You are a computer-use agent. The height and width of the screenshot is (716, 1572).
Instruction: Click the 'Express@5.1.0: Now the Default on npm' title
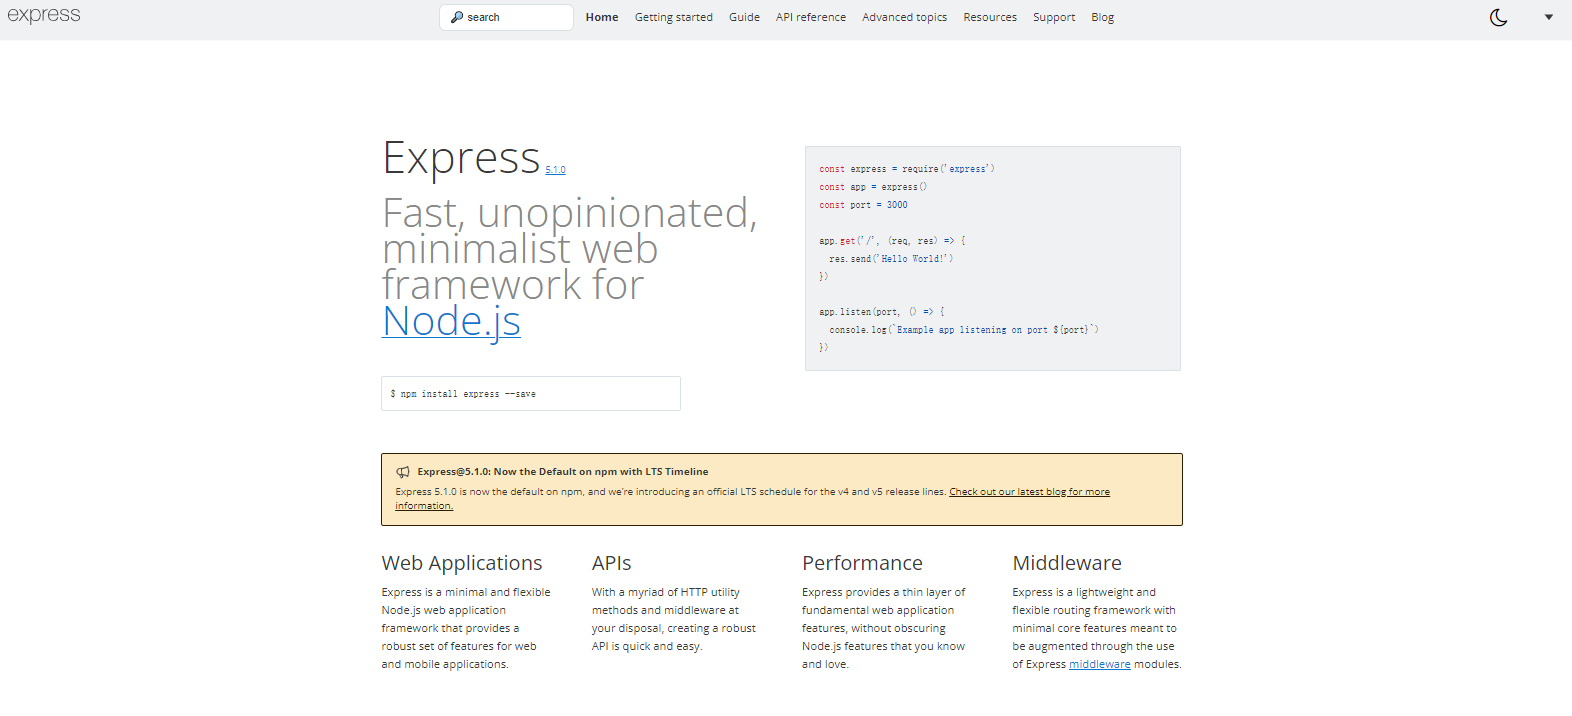[x=563, y=472]
